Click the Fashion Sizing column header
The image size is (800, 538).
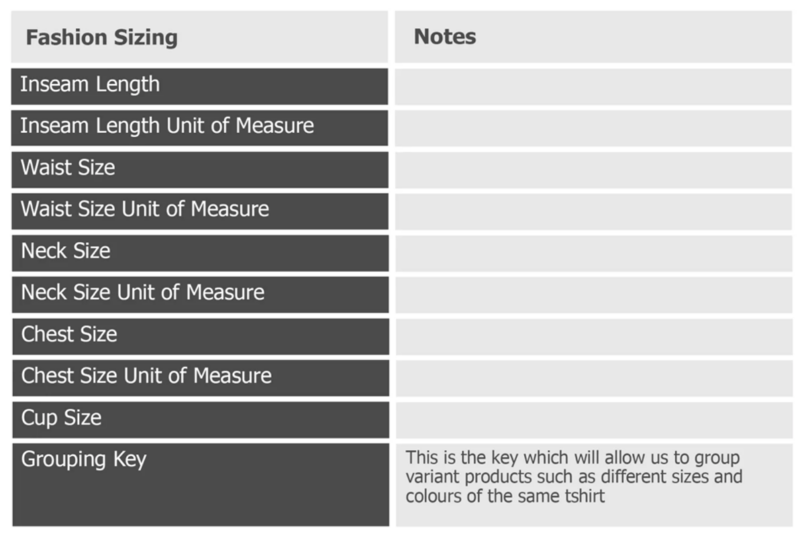tap(199, 37)
